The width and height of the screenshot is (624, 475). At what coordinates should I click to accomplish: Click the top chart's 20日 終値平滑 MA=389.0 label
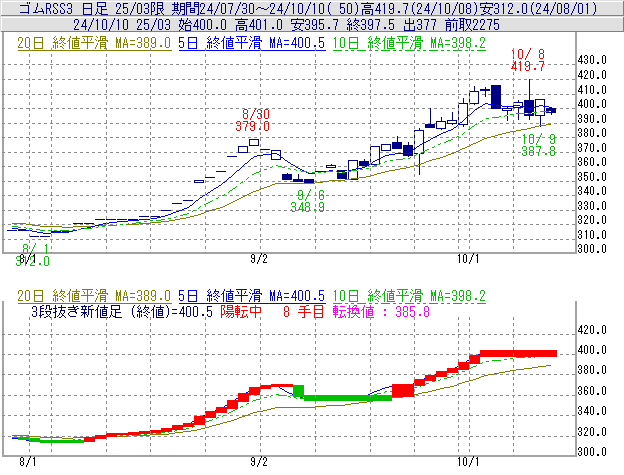[94, 43]
